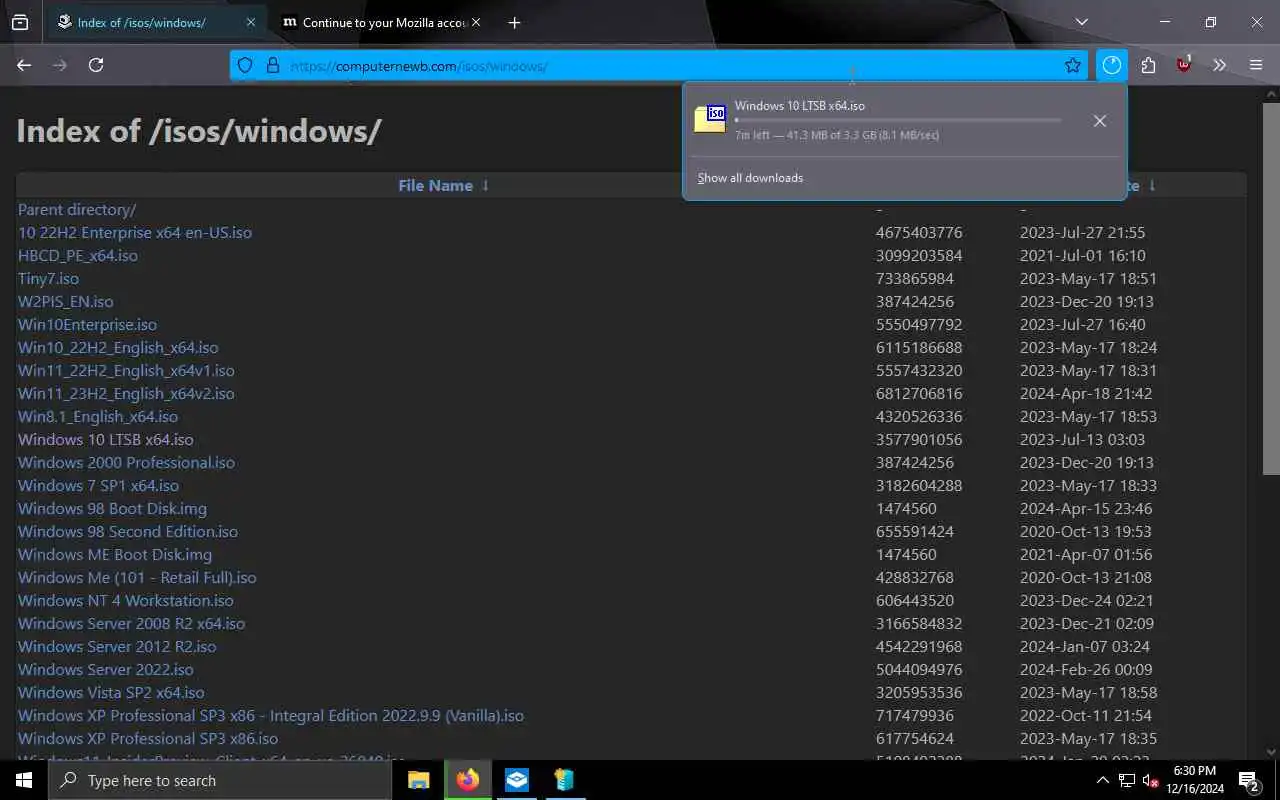This screenshot has height=800, width=1280.
Task: Download Windows Me (101 - Retail Full).iso
Action: click(137, 578)
